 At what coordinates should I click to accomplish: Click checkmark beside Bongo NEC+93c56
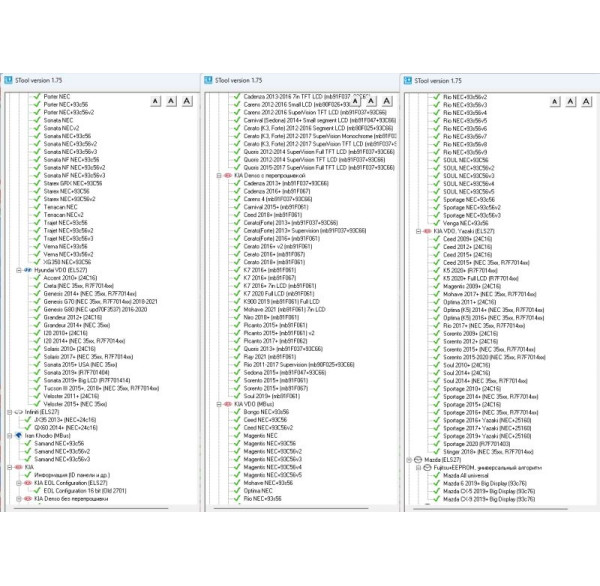[235, 410]
